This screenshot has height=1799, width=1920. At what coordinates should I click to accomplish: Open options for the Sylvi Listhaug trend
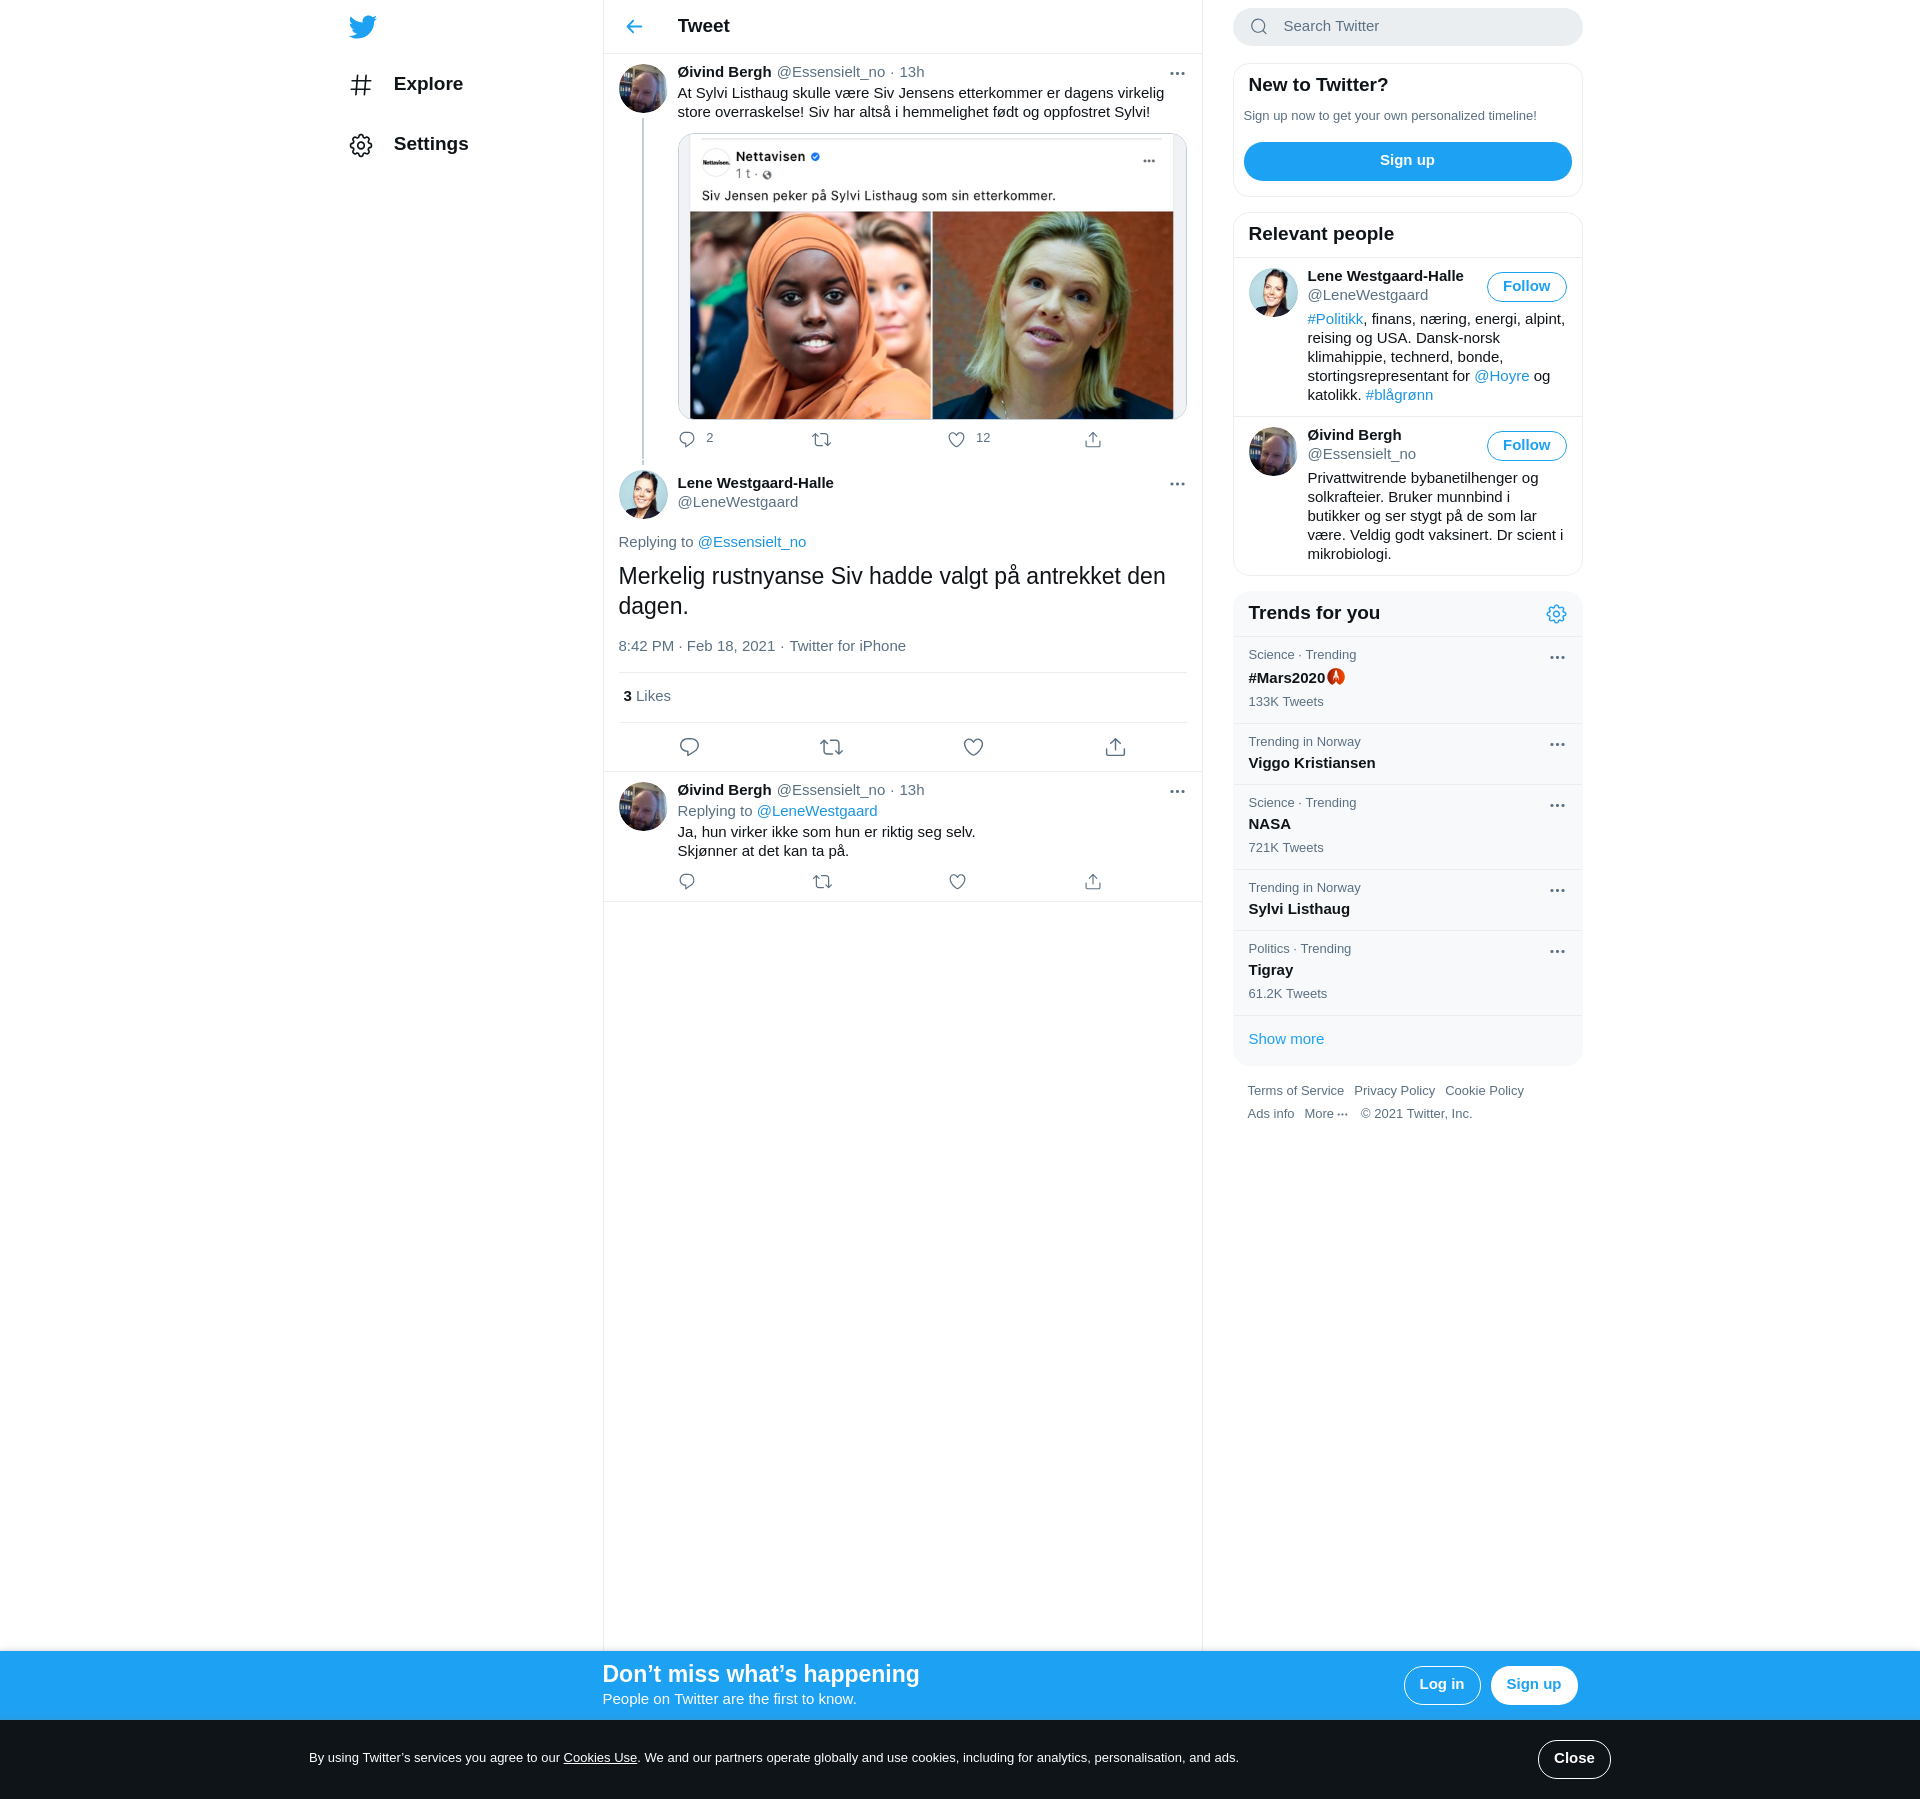tap(1557, 891)
